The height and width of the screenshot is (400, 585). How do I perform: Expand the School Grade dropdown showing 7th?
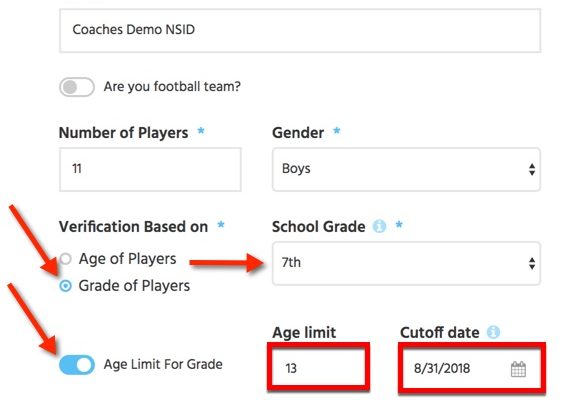click(406, 263)
